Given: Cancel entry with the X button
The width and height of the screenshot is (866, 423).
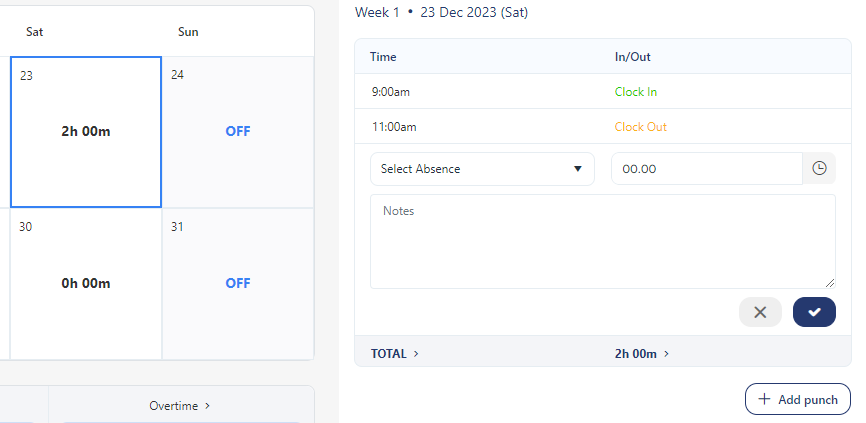Looking at the screenshot, I should (760, 312).
